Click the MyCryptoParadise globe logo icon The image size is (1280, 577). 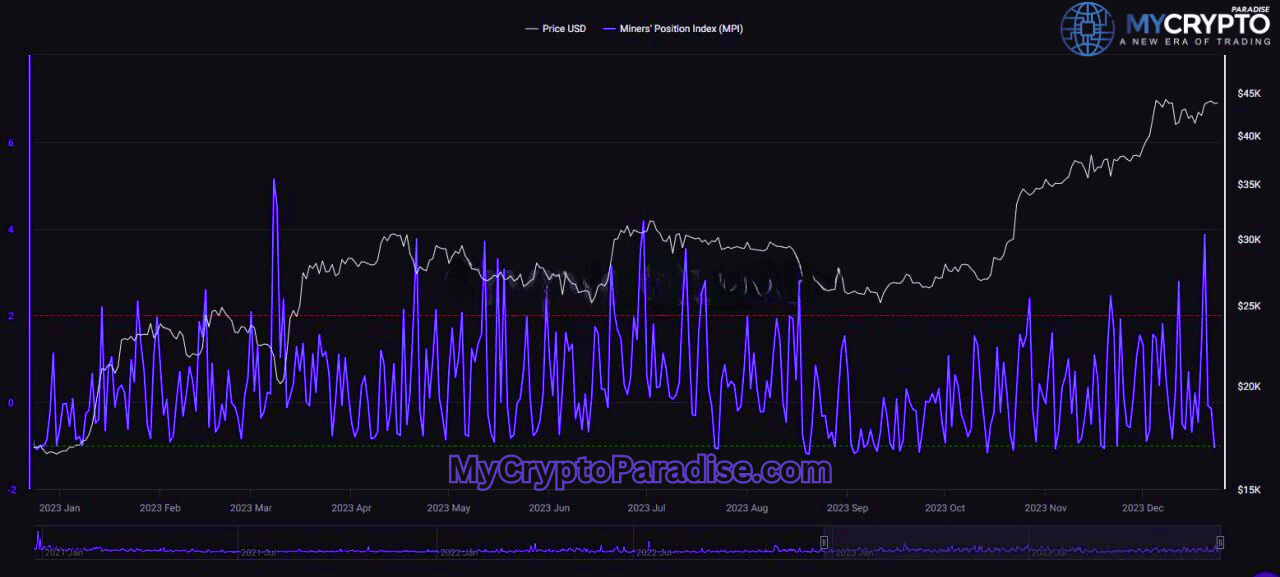tap(1087, 28)
